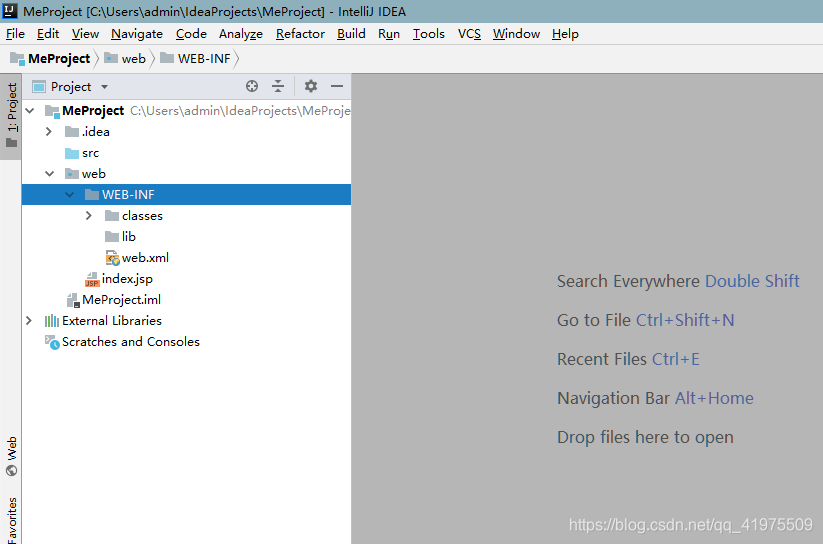Click the Scratches and Consoles icon
823x544 pixels.
click(x=52, y=342)
